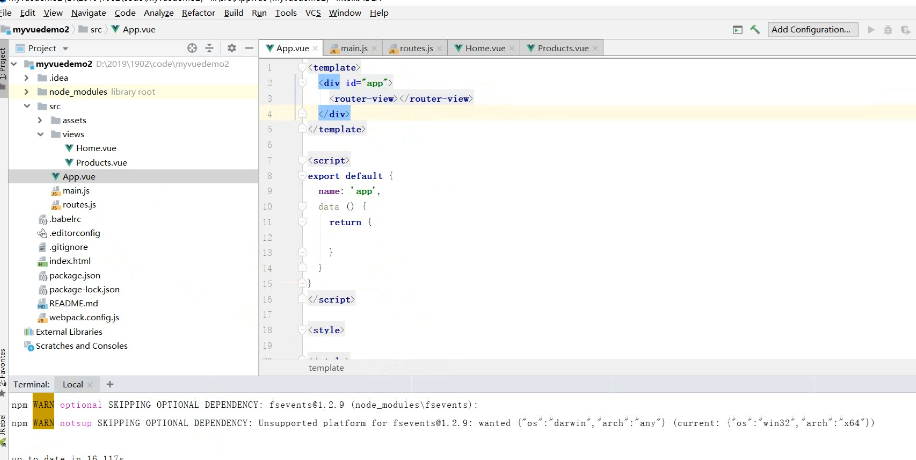The width and height of the screenshot is (916, 460).
Task: Open the Edit menu
Action: (27, 13)
